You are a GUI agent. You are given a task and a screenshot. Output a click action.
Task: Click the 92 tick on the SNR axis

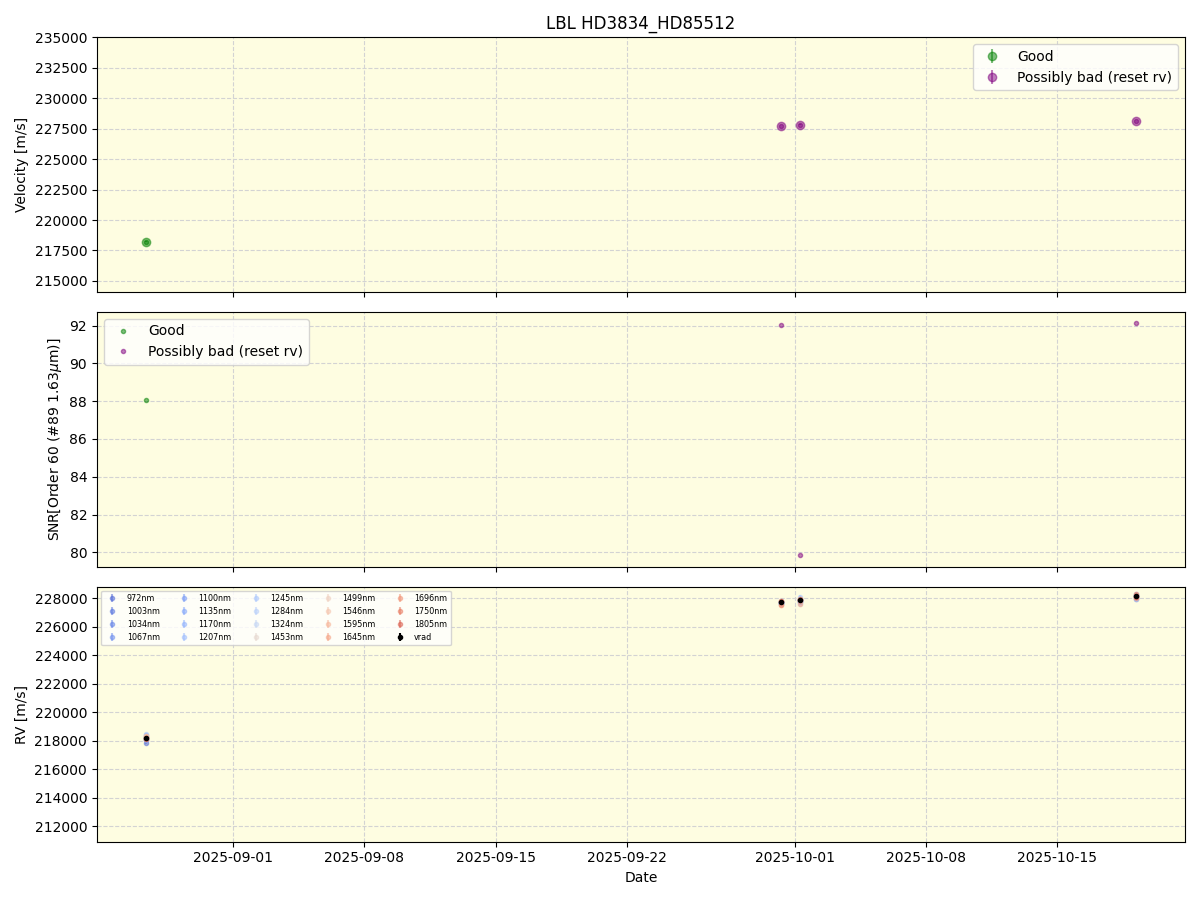click(80, 326)
